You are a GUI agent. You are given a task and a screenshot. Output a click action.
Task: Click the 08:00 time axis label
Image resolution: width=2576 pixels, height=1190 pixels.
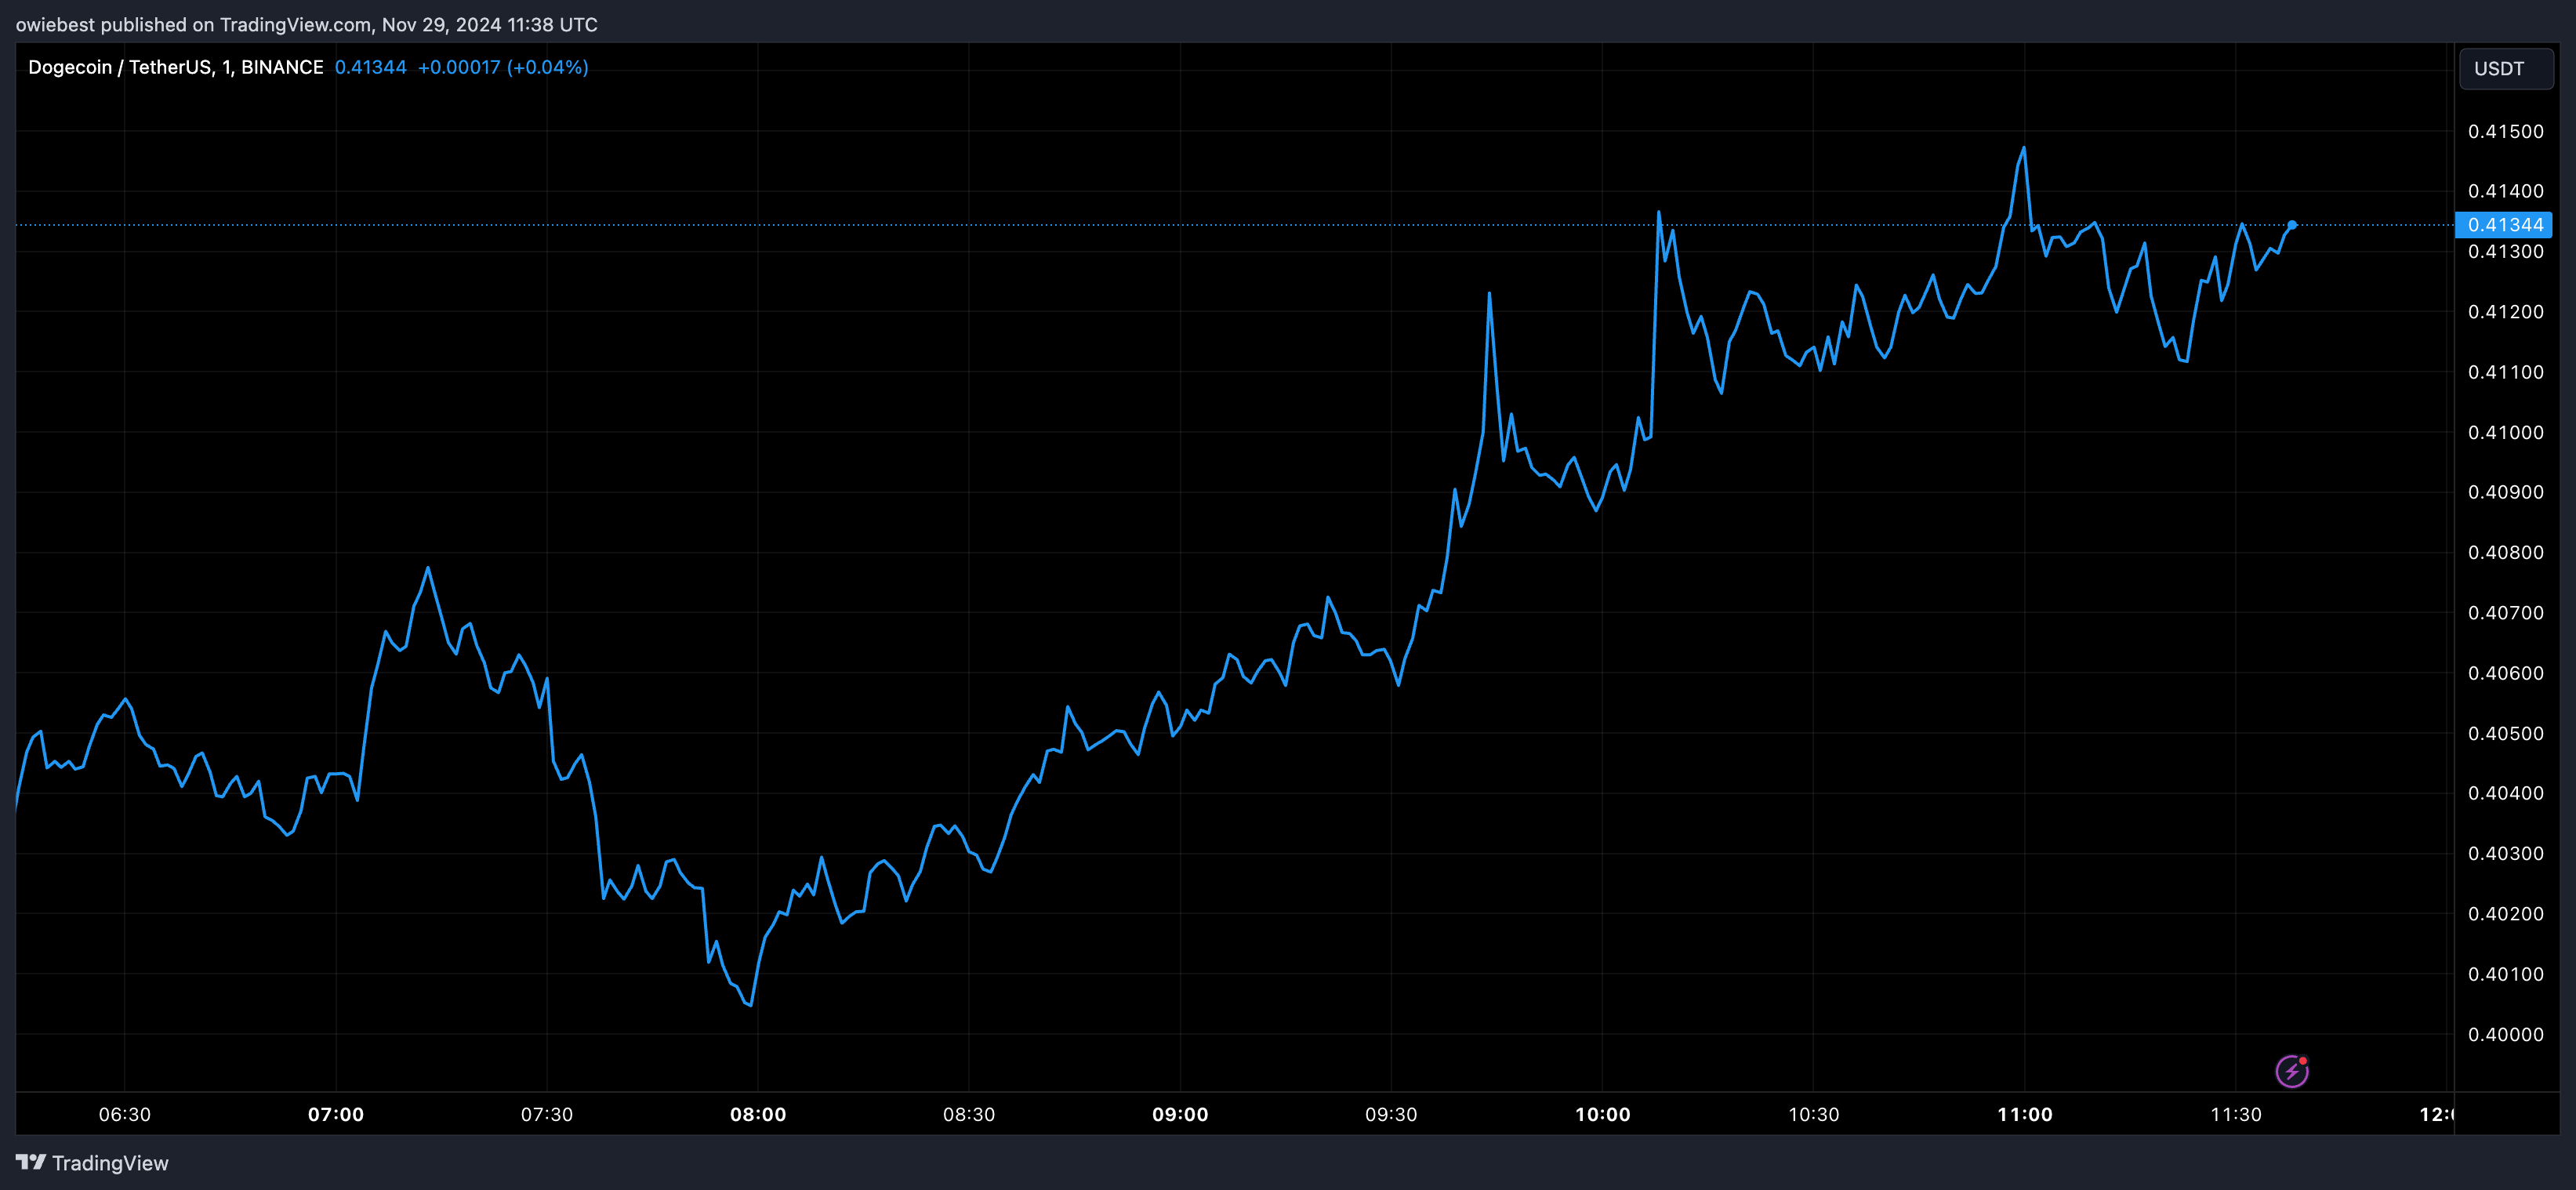tap(757, 1114)
